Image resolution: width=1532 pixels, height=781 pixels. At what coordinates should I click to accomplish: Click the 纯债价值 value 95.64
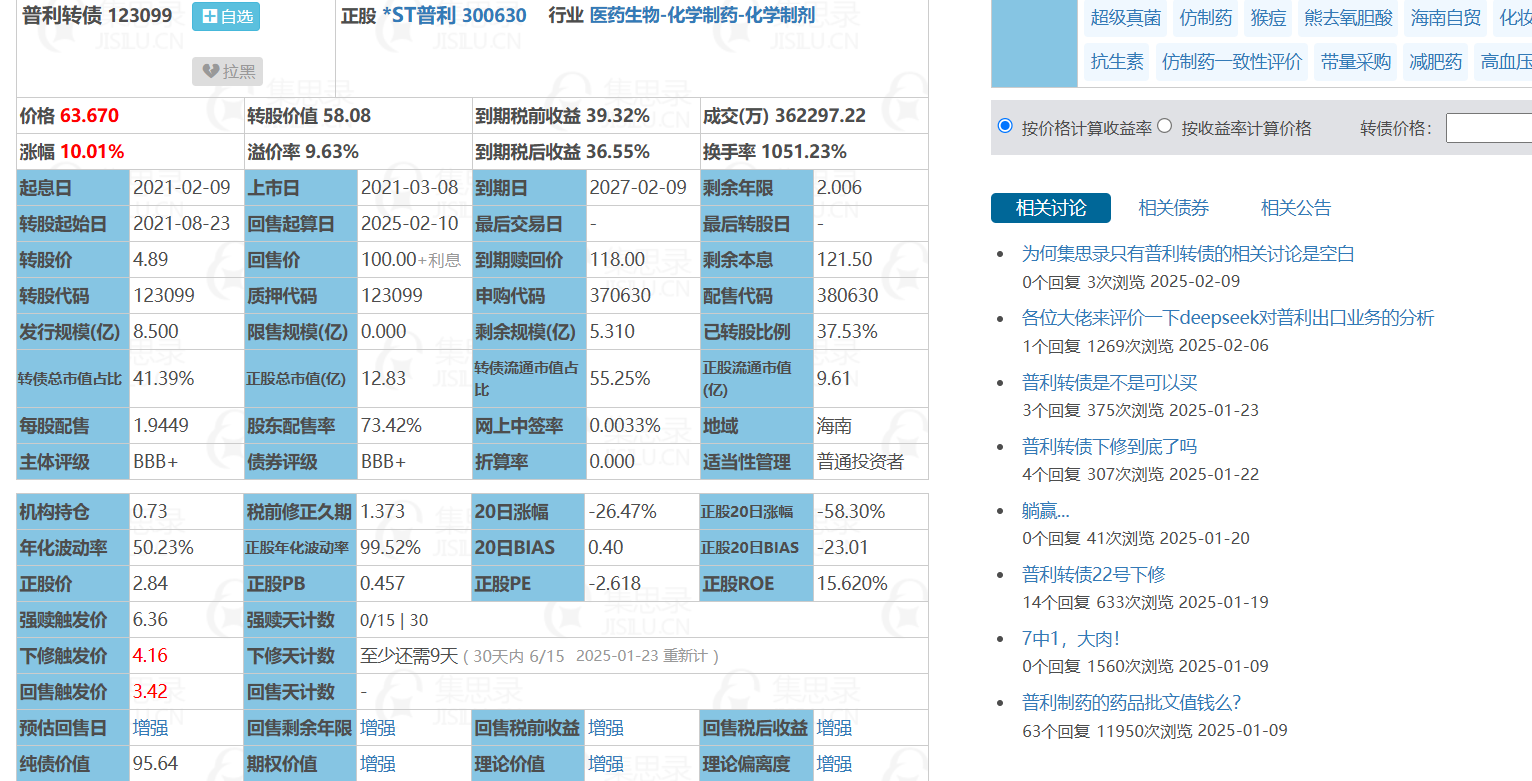[155, 764]
